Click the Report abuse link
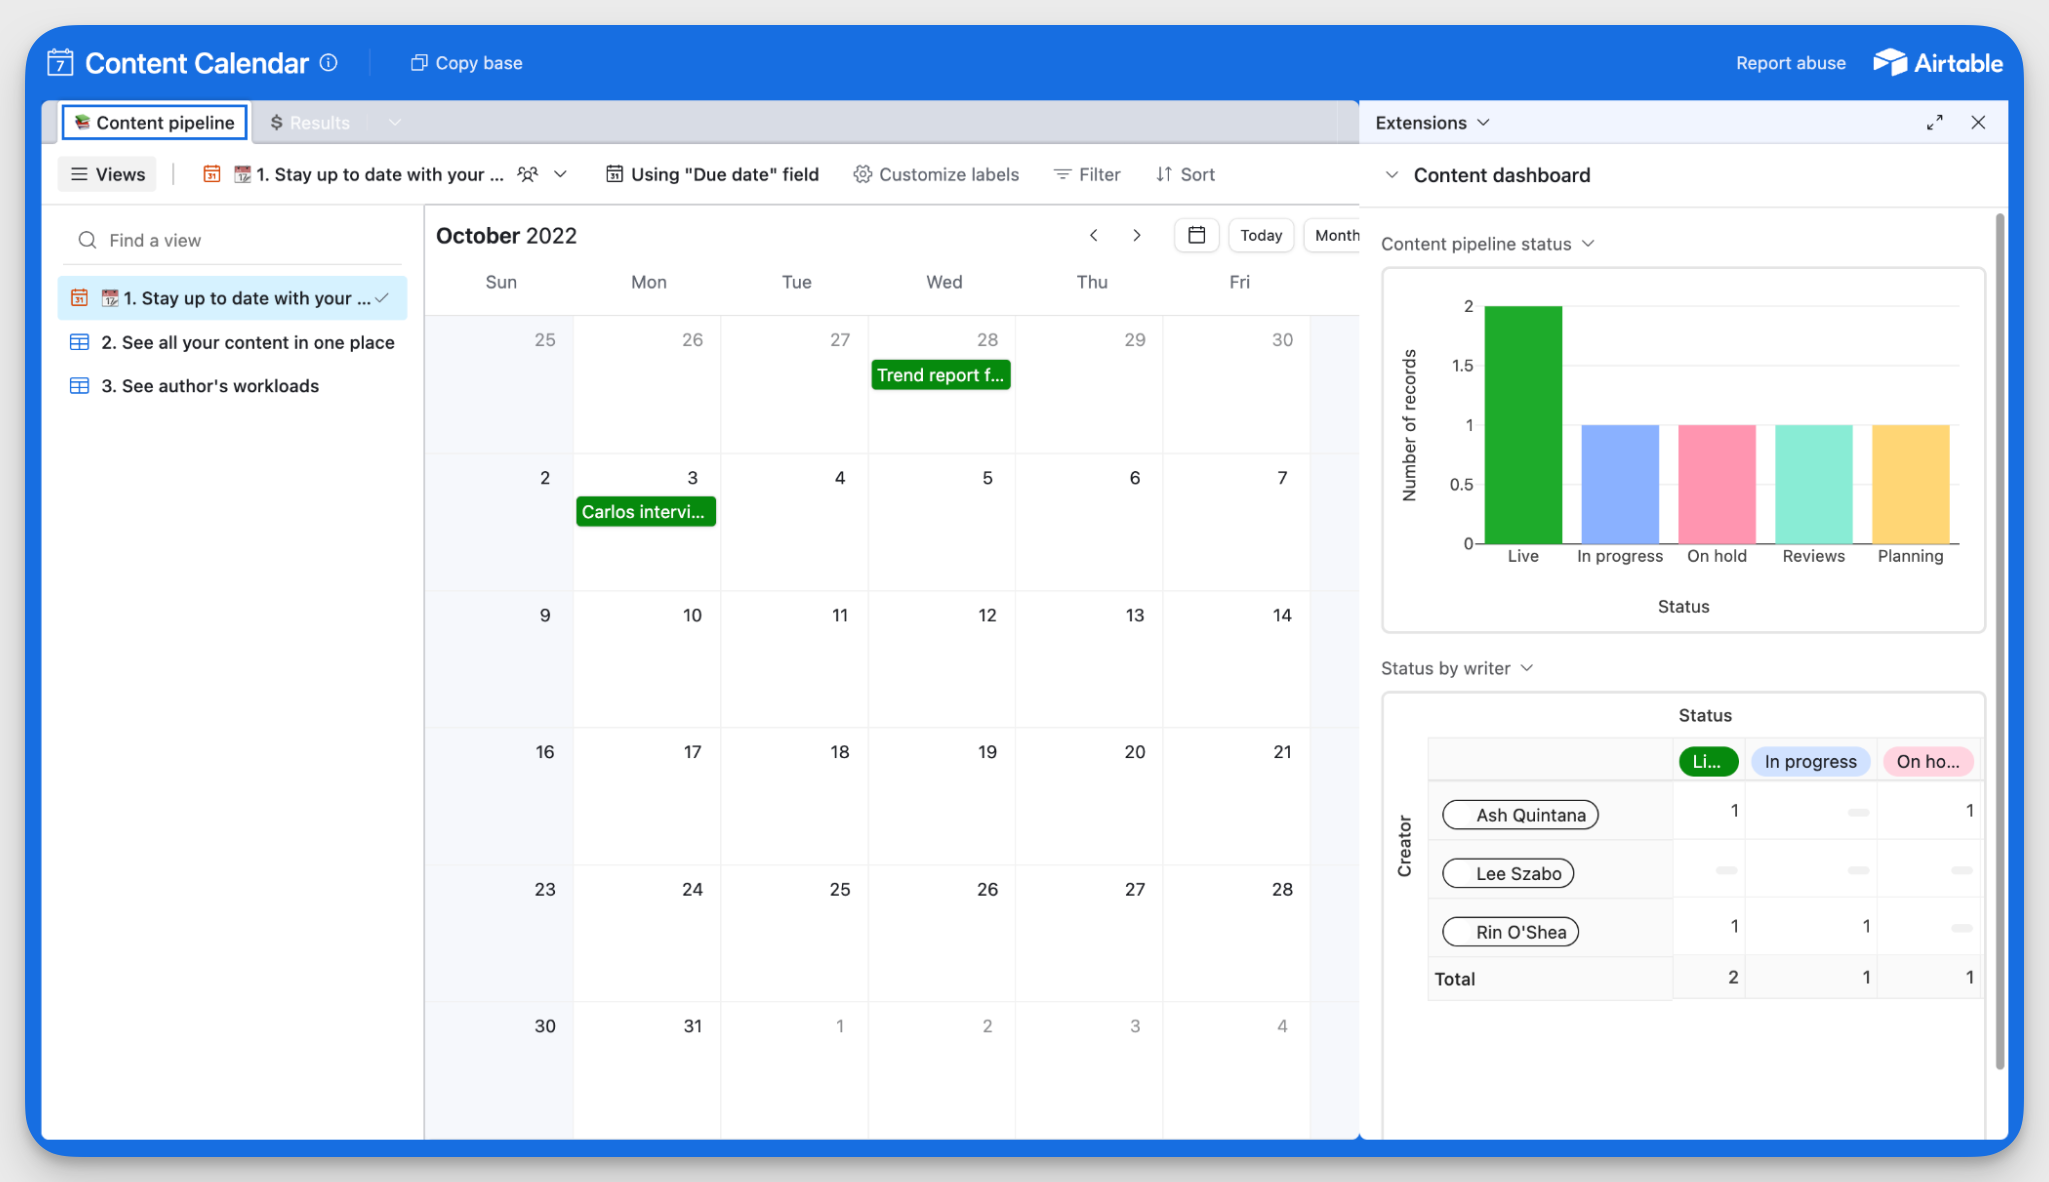This screenshot has width=2049, height=1182. [1790, 62]
